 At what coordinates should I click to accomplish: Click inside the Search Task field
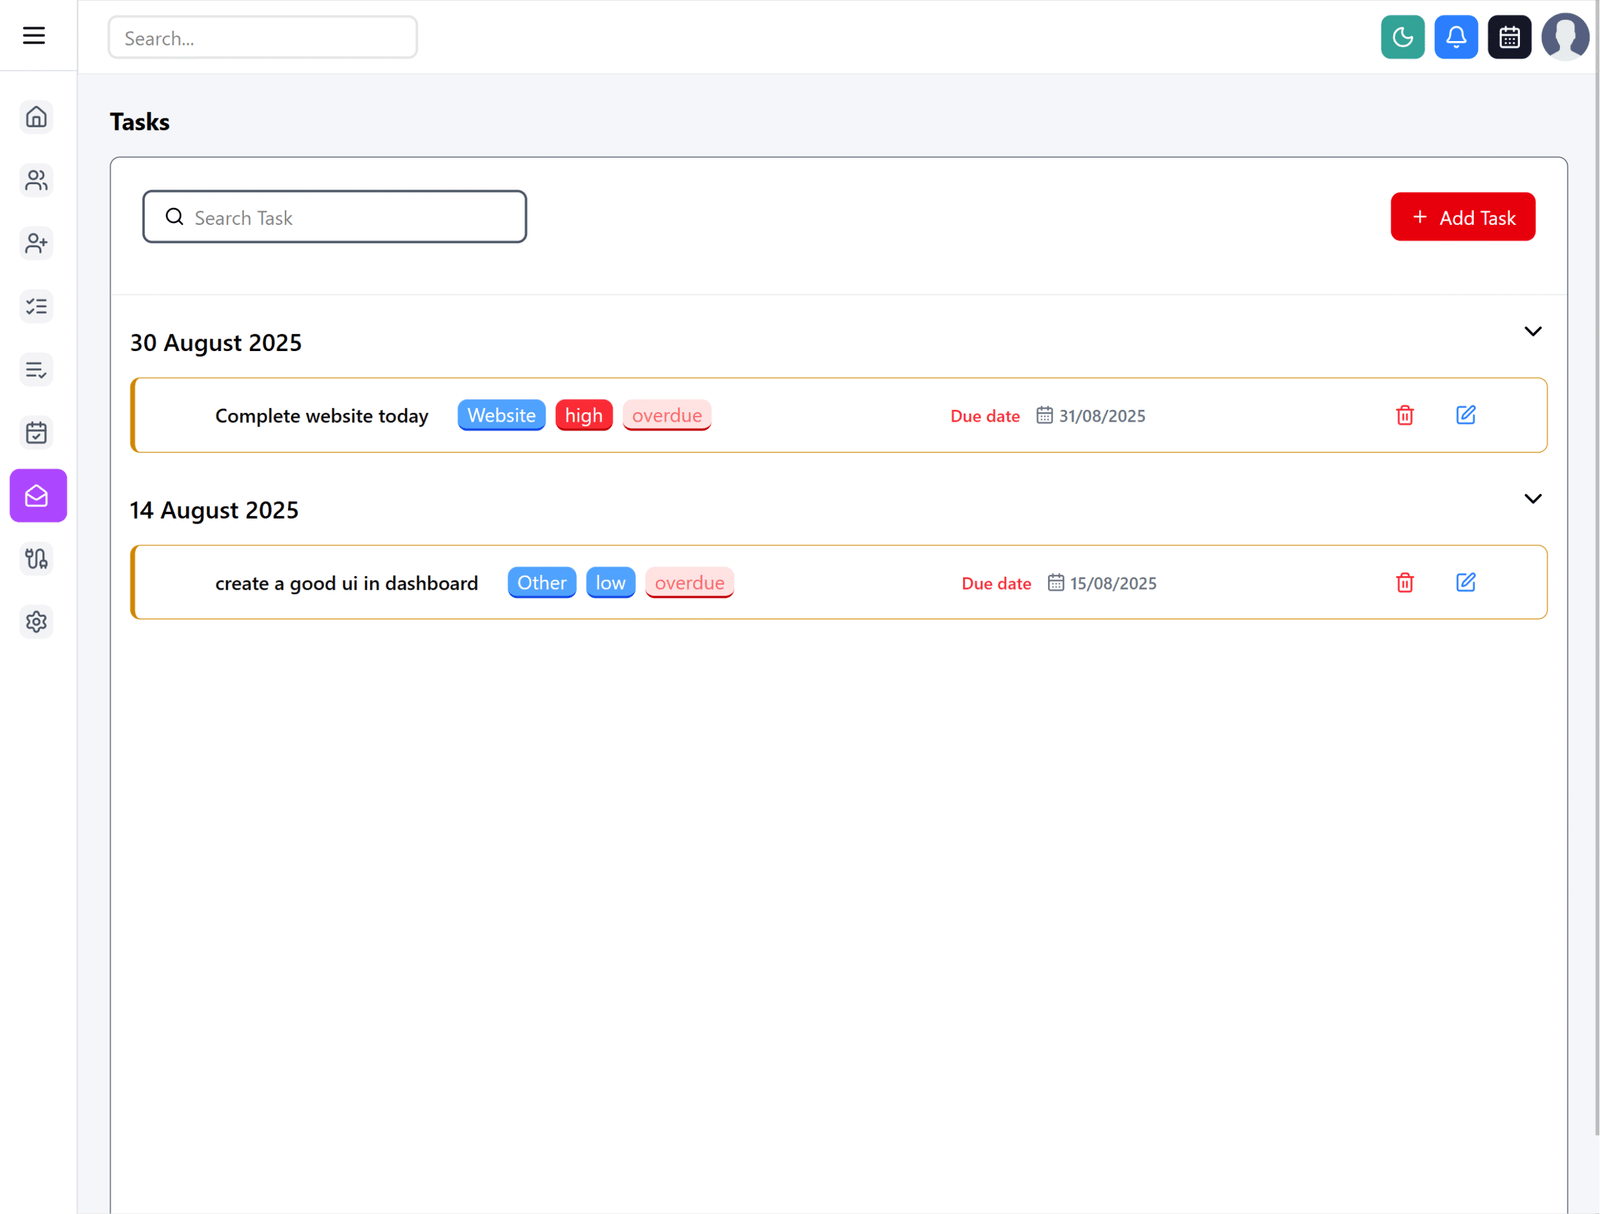tap(334, 216)
